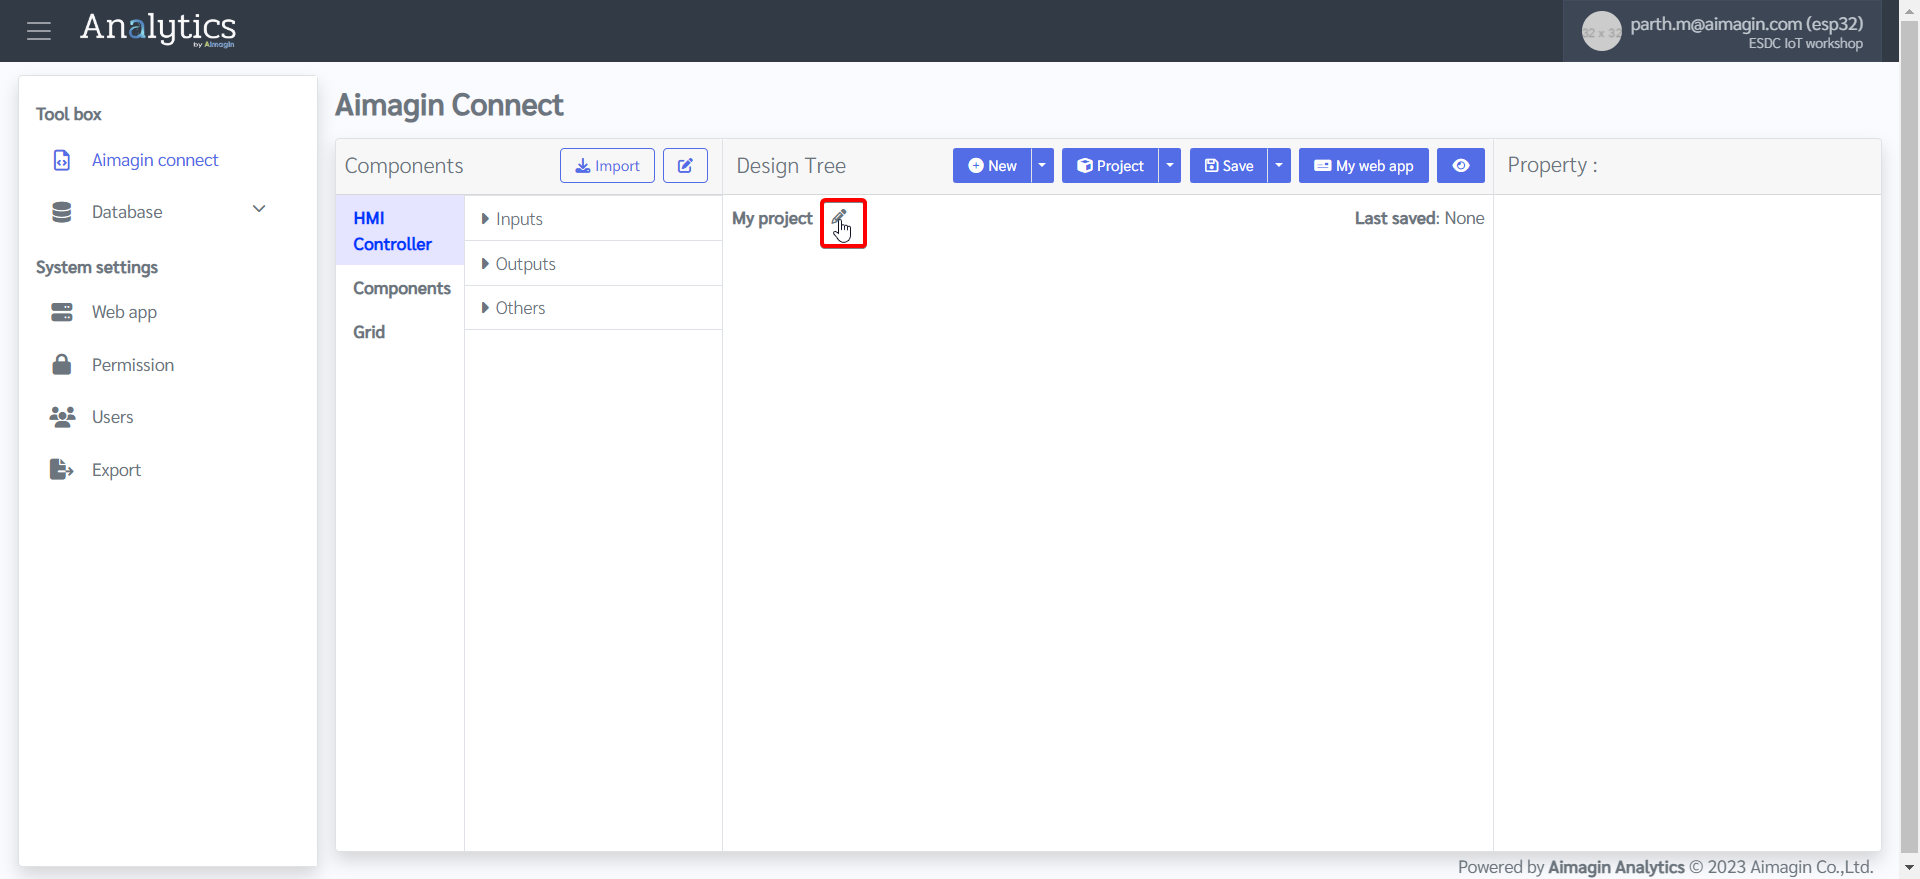Click the Aimagin Analytics footer link
Image resolution: width=1920 pixels, height=879 pixels.
click(1616, 867)
